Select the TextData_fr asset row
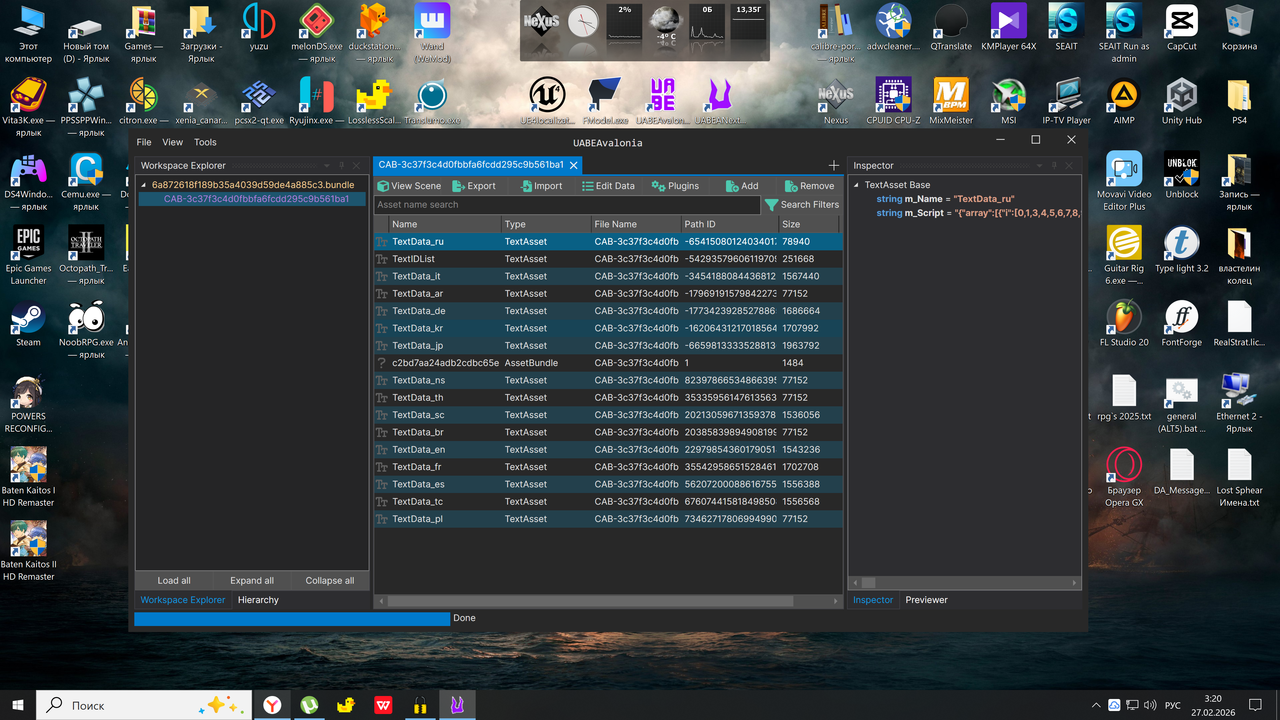The image size is (1280, 720). [608, 467]
